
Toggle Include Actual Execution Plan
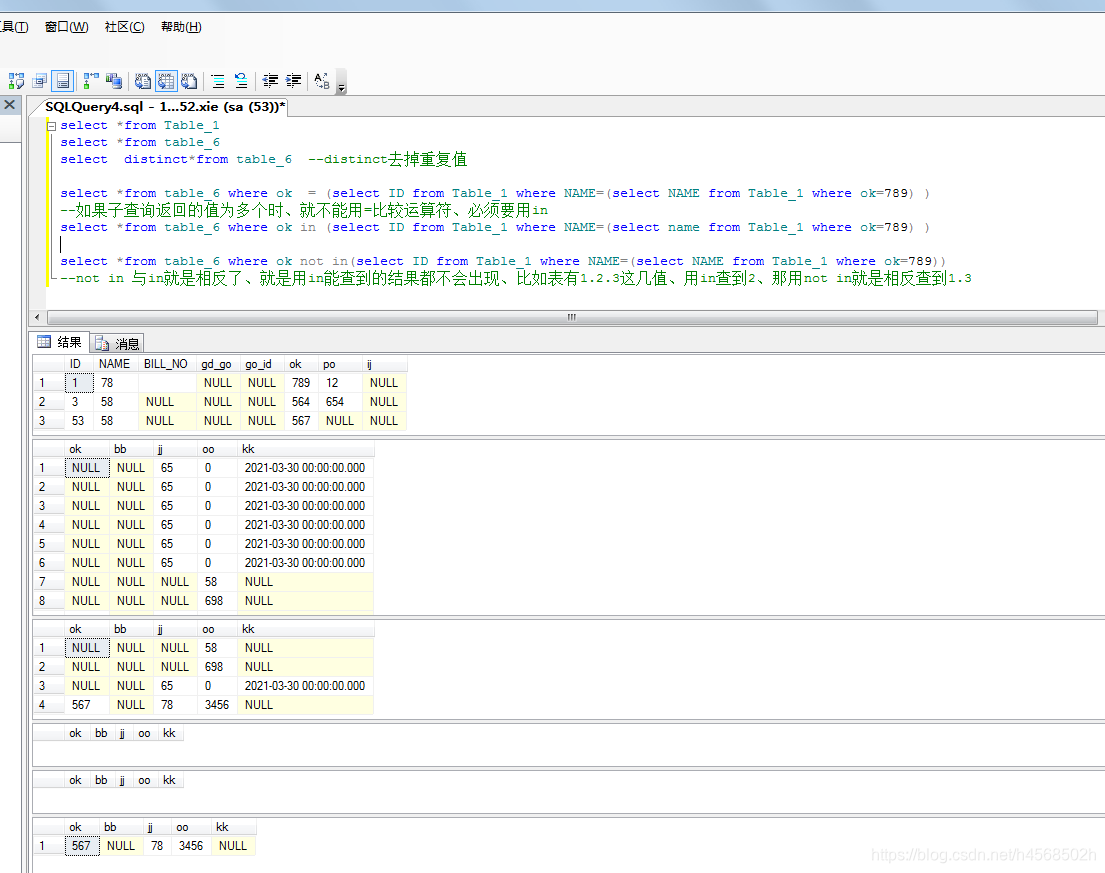91,81
